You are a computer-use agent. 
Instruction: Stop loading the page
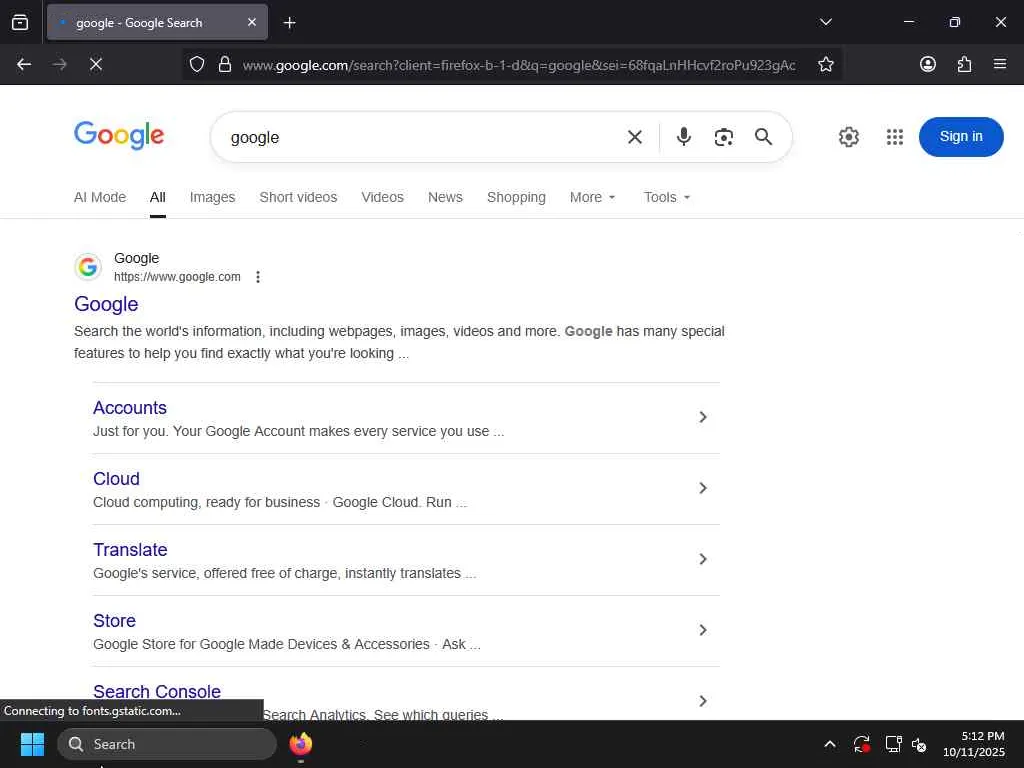pos(95,64)
